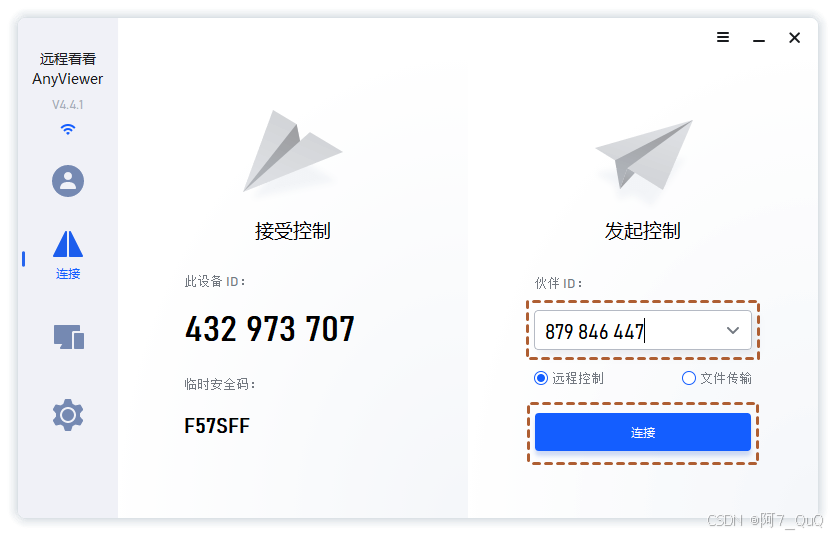Click the Wi-Fi status icon
836x536 pixels.
68,129
